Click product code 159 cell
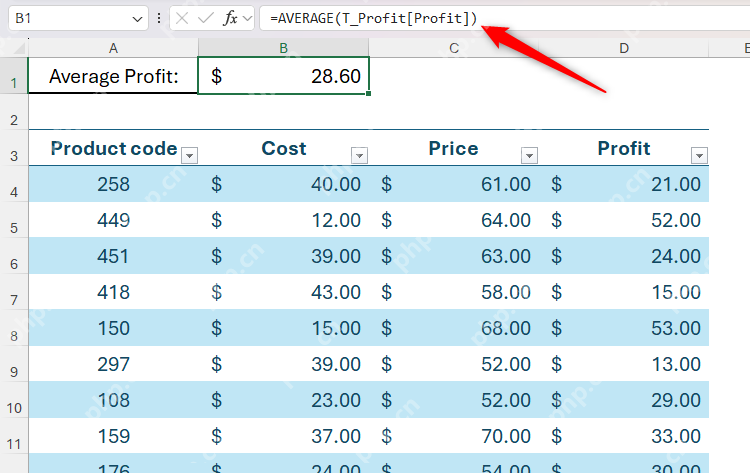 (x=113, y=436)
